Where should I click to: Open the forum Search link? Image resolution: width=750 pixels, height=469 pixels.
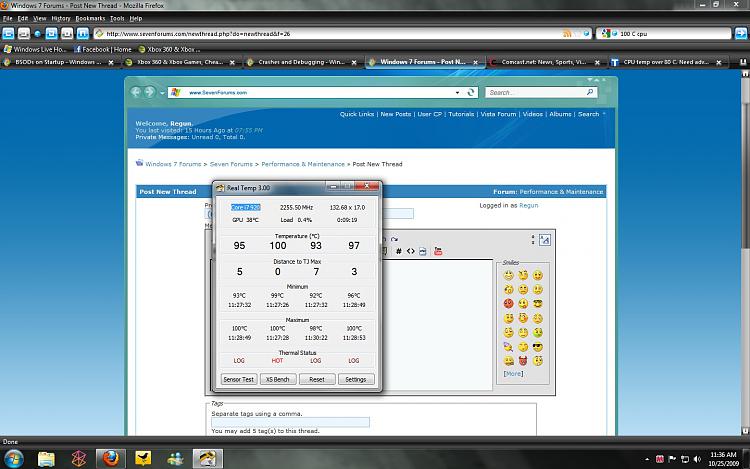tap(588, 114)
